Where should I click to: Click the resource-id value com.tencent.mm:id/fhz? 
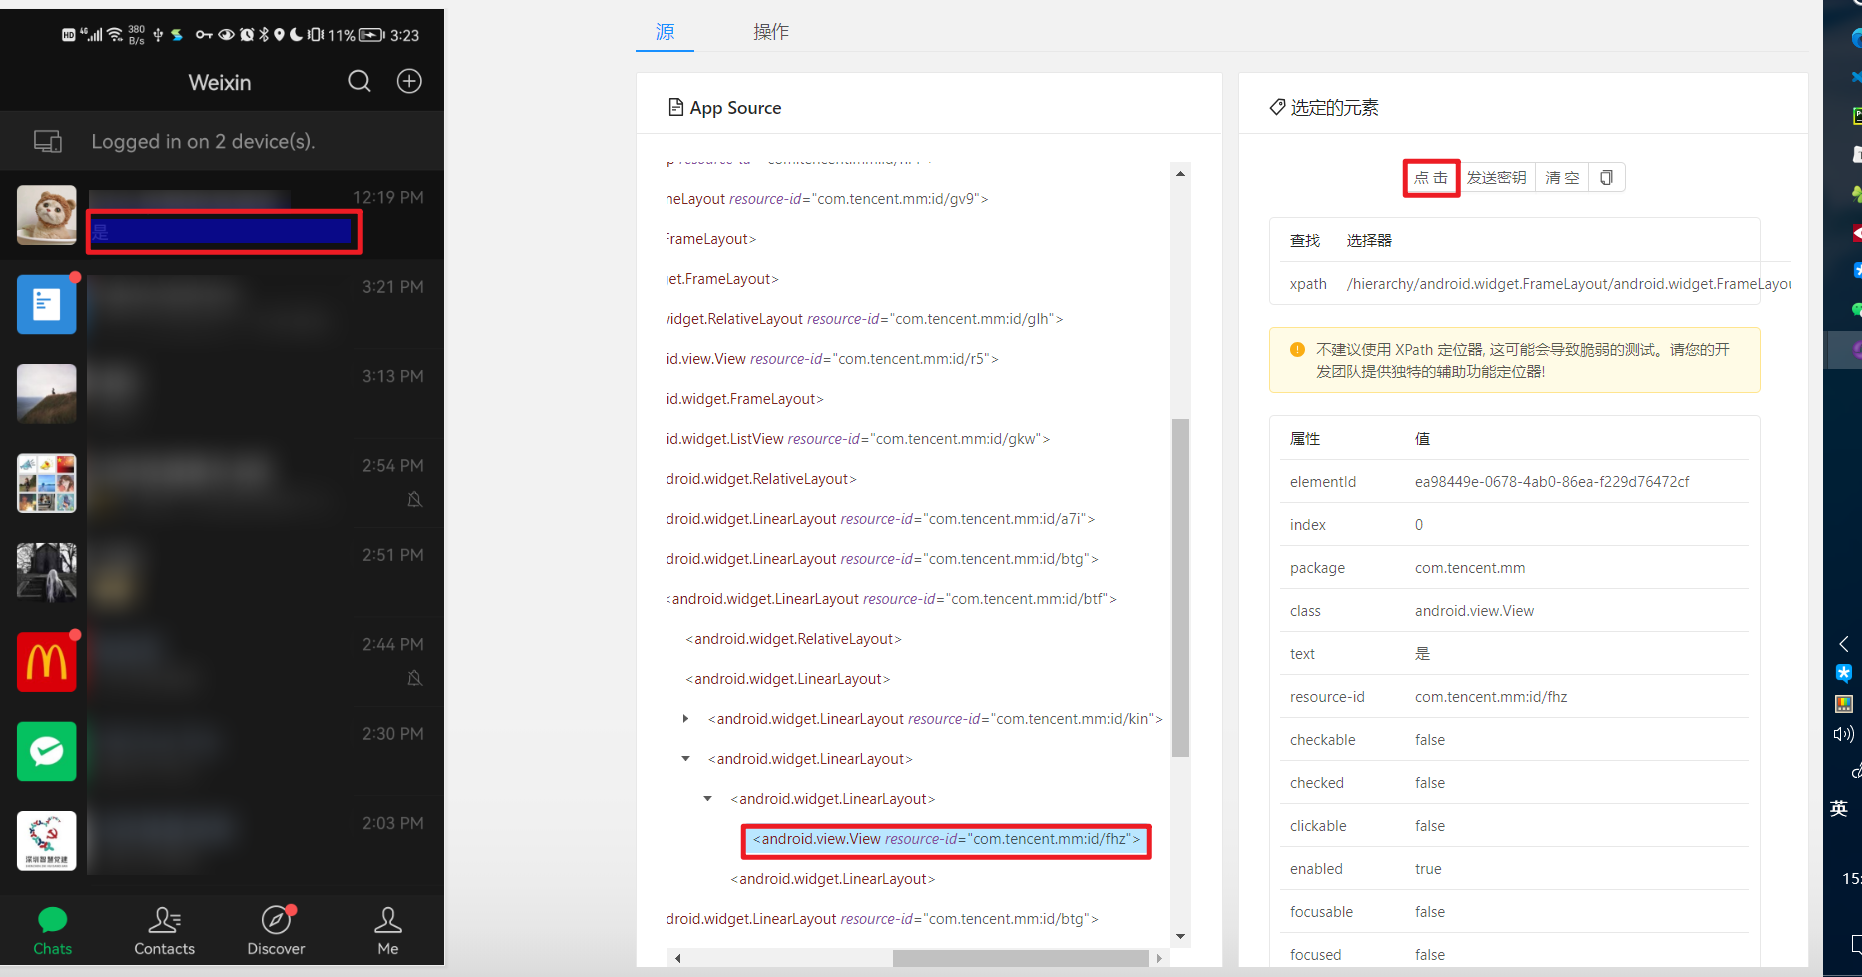point(1491,697)
